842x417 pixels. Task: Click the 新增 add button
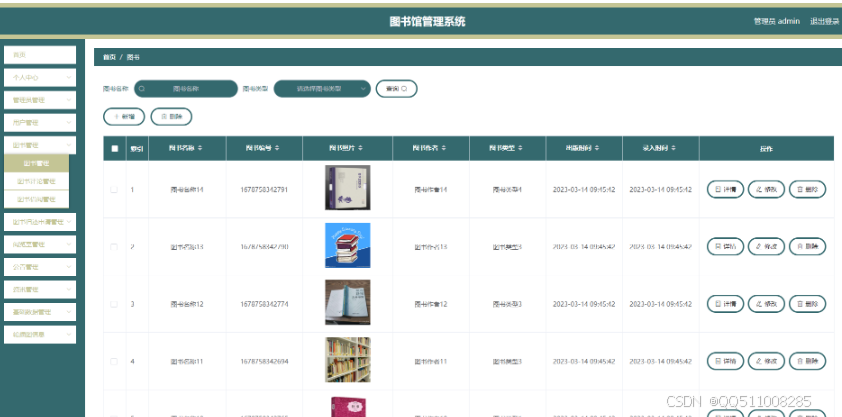point(124,116)
